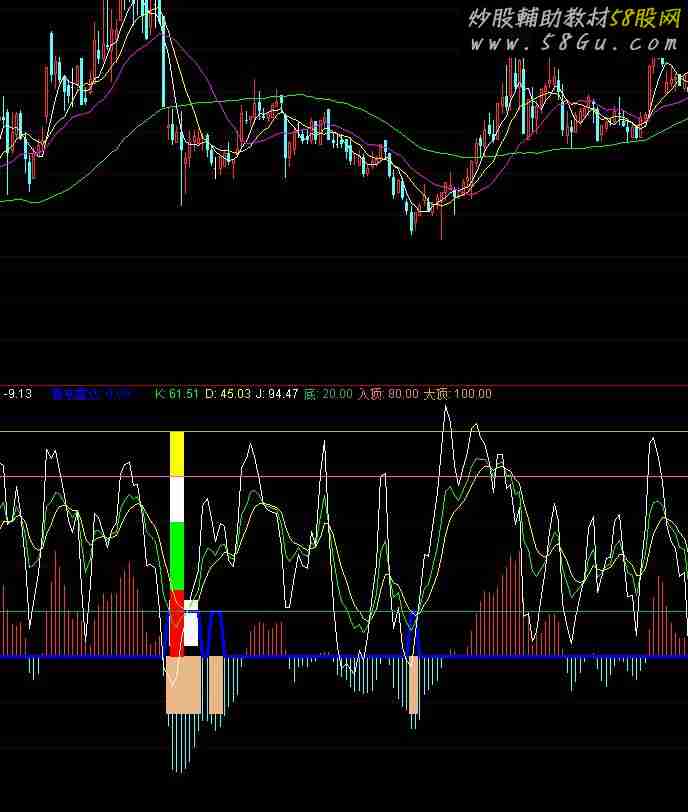Click the 入顶: 80.00 level label
The height and width of the screenshot is (812, 688).
388,394
